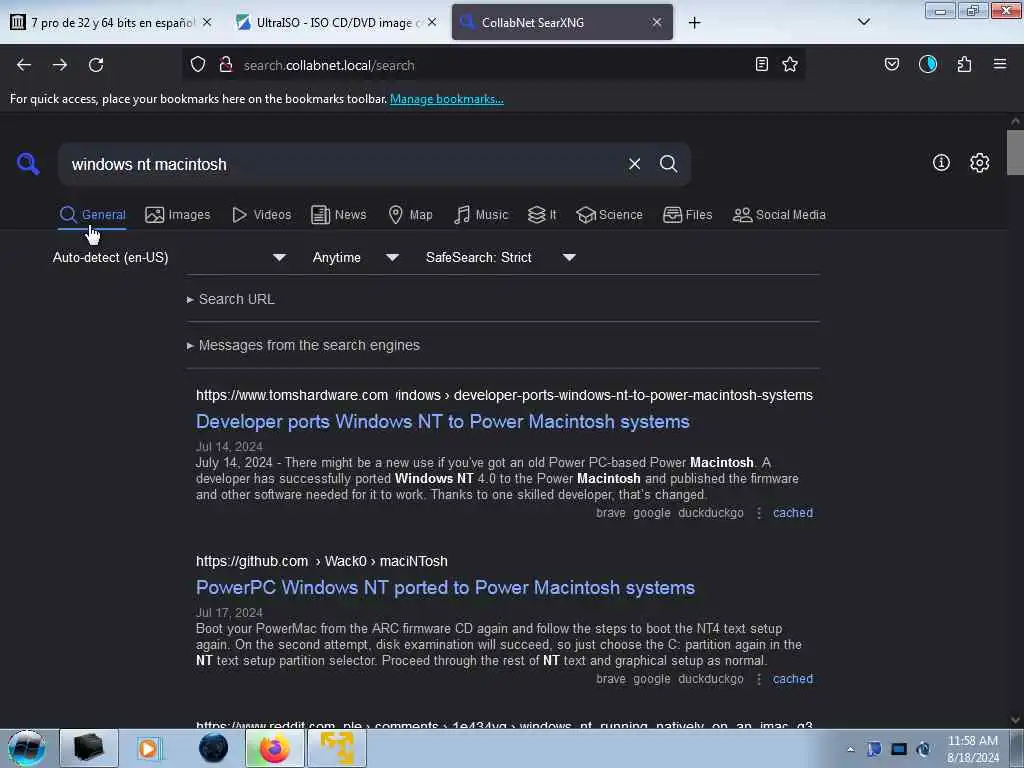Go forward with the browser forward arrow
The width and height of the screenshot is (1024, 768).
click(x=60, y=65)
